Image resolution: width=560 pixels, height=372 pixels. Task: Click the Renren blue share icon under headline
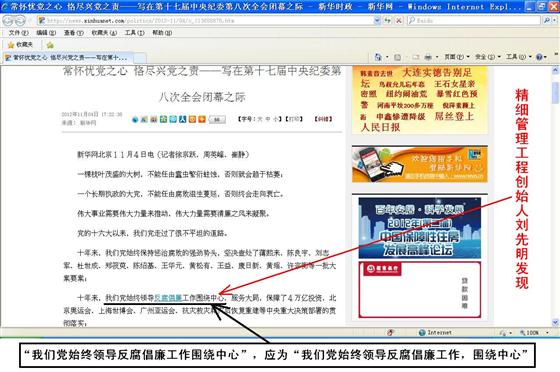click(x=182, y=119)
